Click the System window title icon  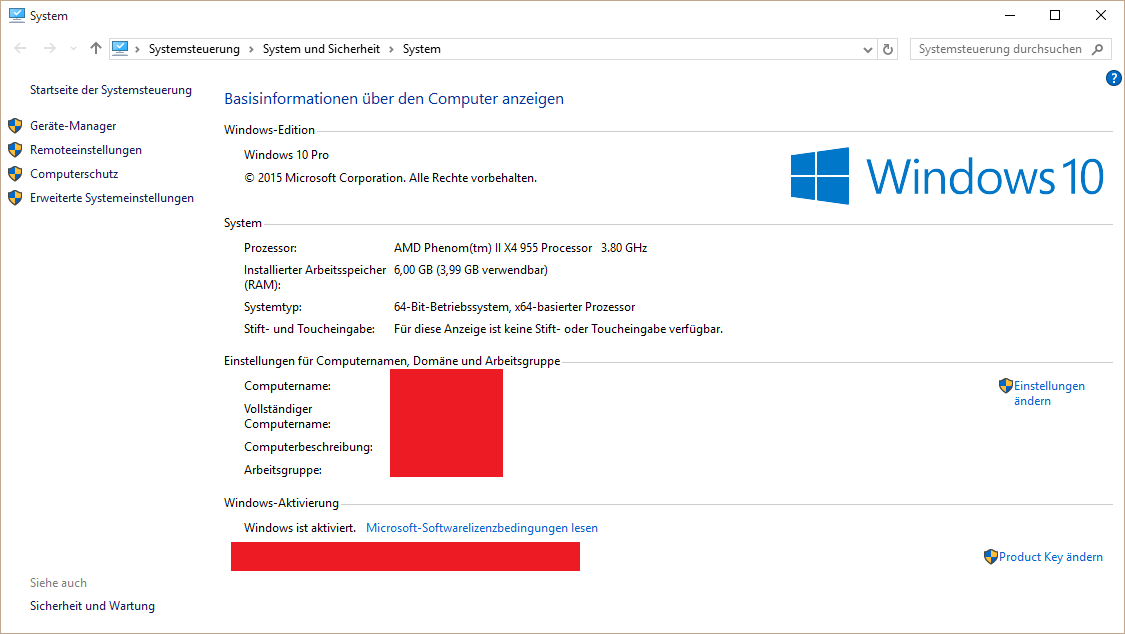17,15
